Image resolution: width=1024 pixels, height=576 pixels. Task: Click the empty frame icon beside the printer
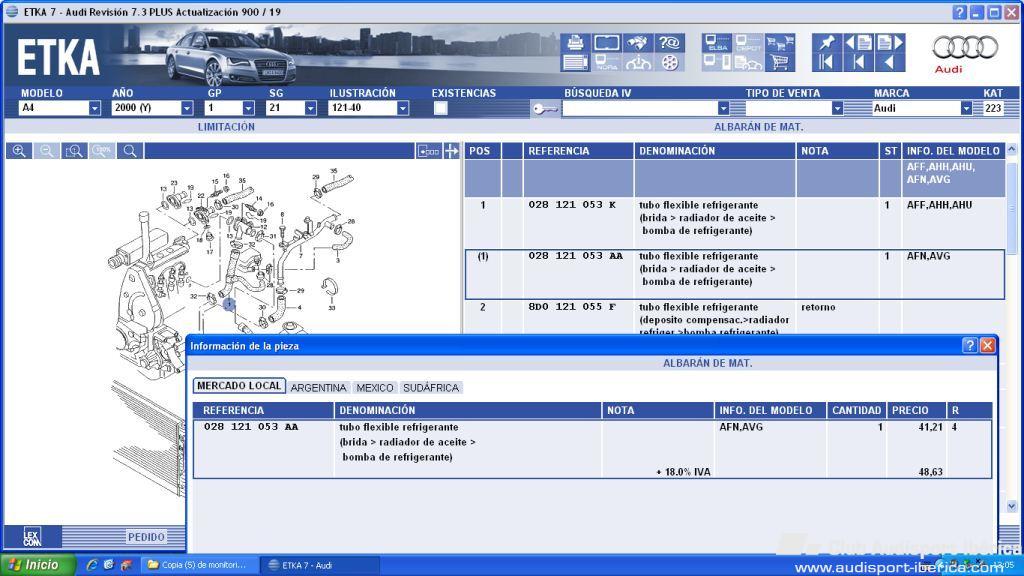pos(607,43)
